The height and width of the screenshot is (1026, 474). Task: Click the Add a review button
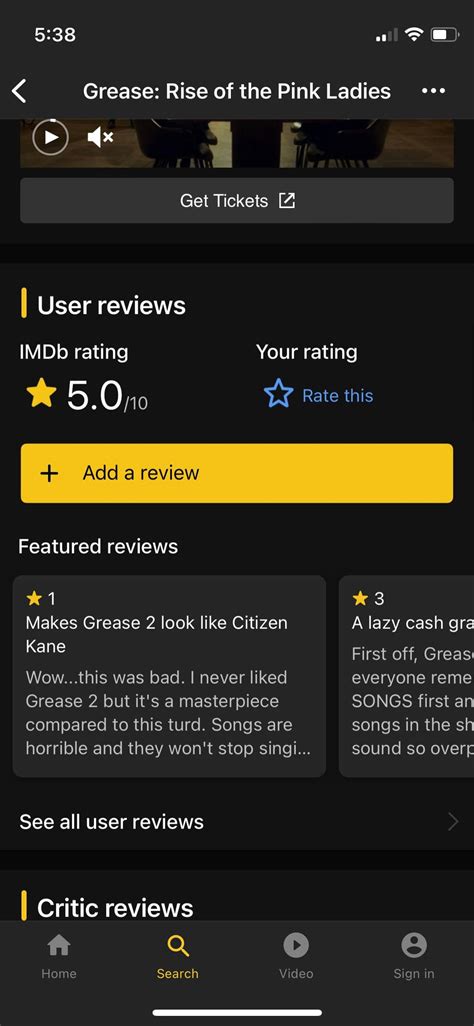coord(237,473)
